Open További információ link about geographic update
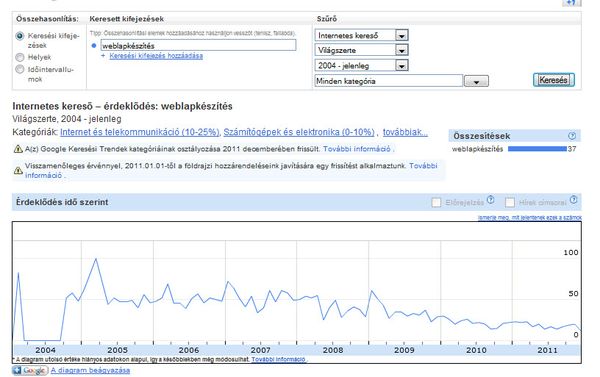The width and height of the screenshot is (600, 377). (x=423, y=166)
